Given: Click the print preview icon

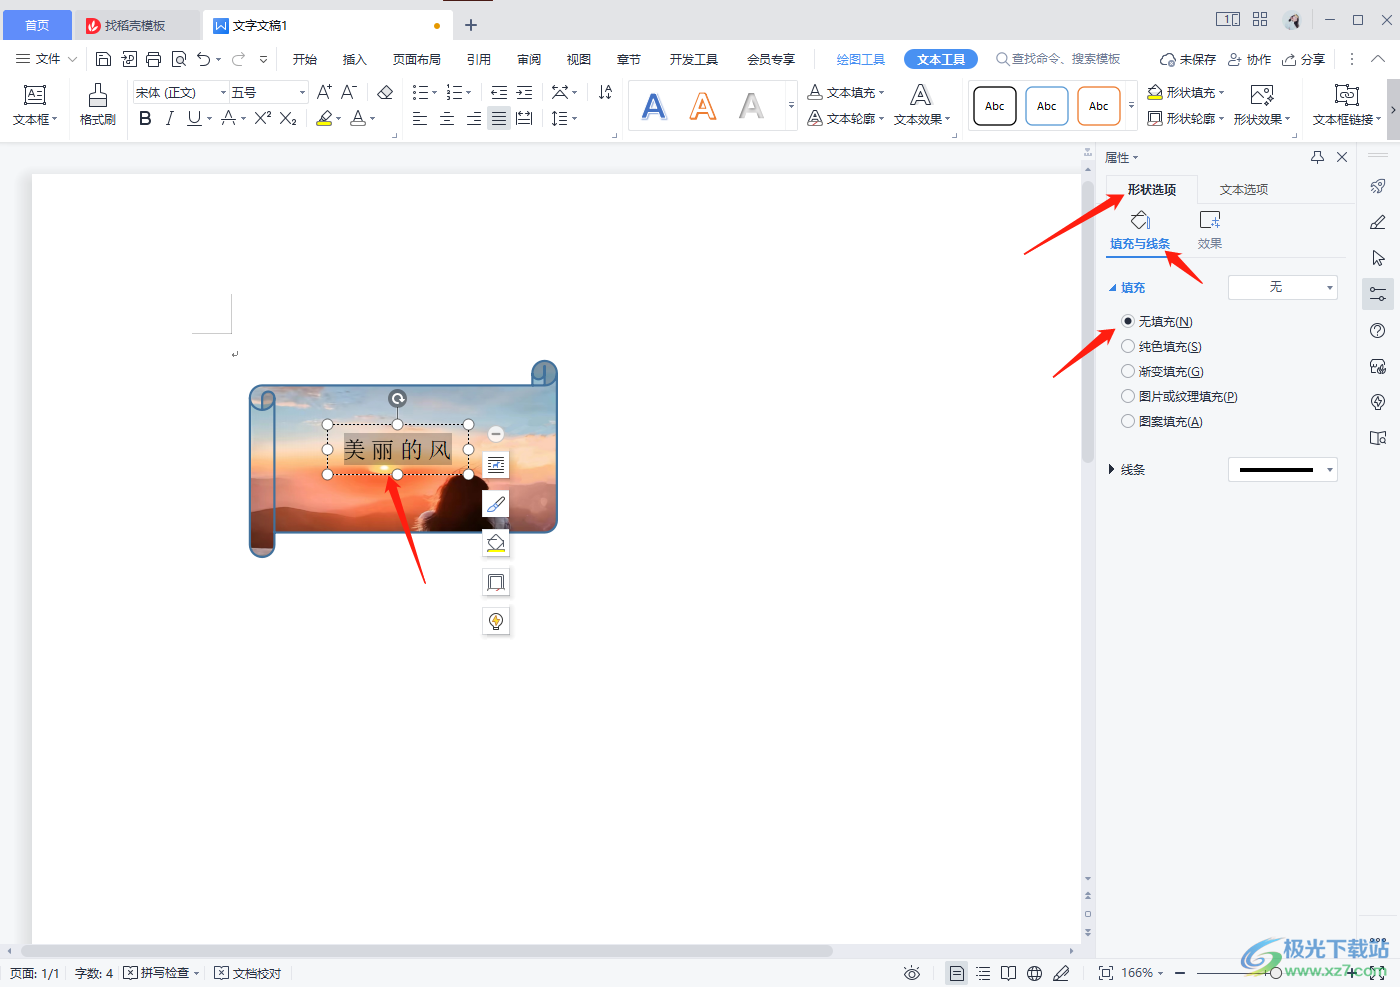Looking at the screenshot, I should click(179, 59).
